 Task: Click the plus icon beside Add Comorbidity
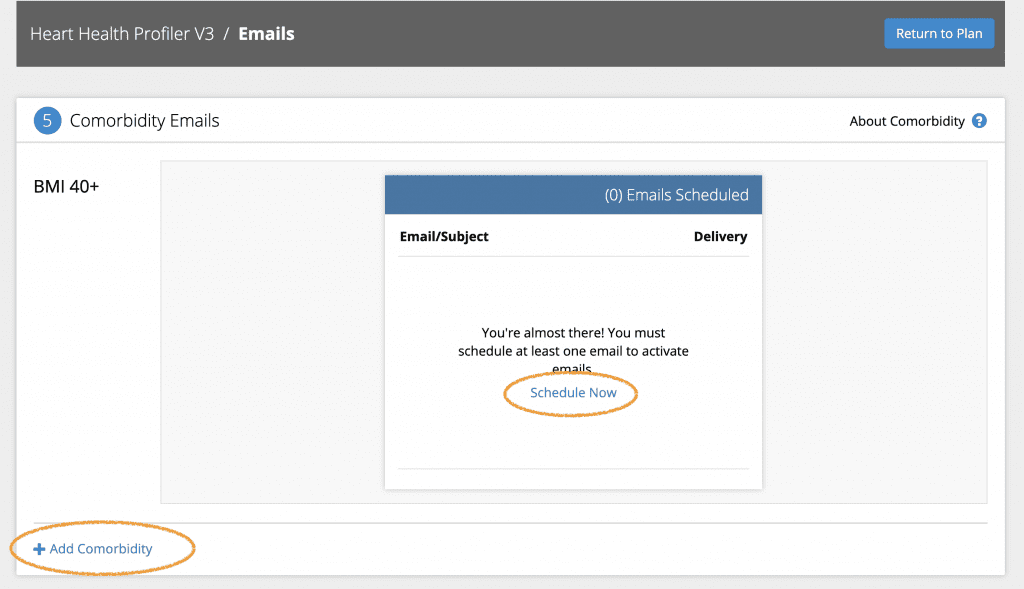click(39, 549)
